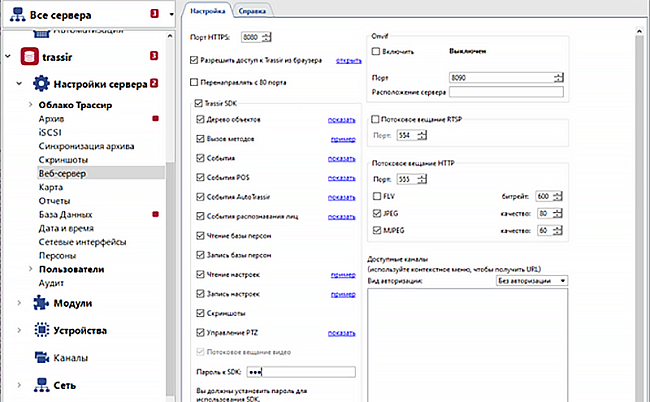Toggle Управление PTZ checkbox

[x=200, y=332]
